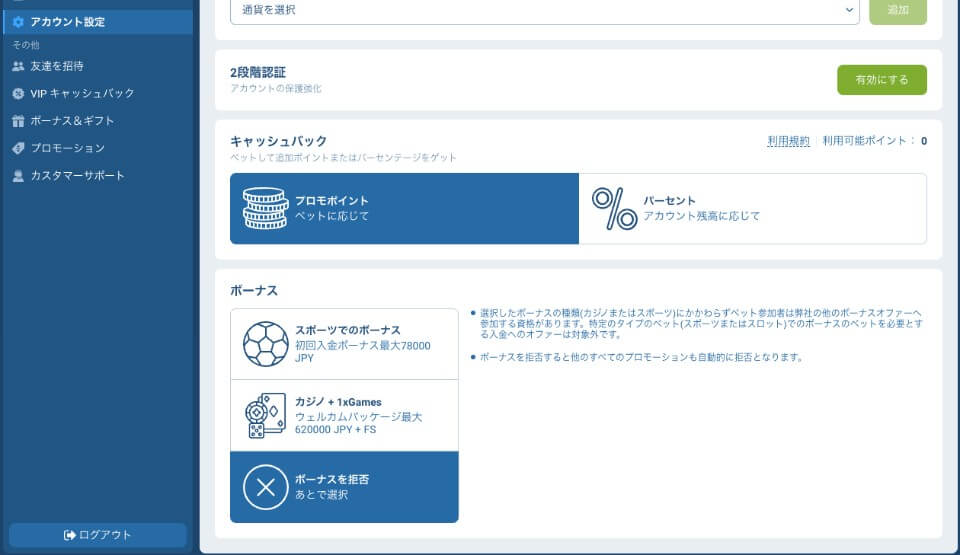Open the 通貨を選択 currency dropdown
The image size is (960, 555).
tap(545, 10)
